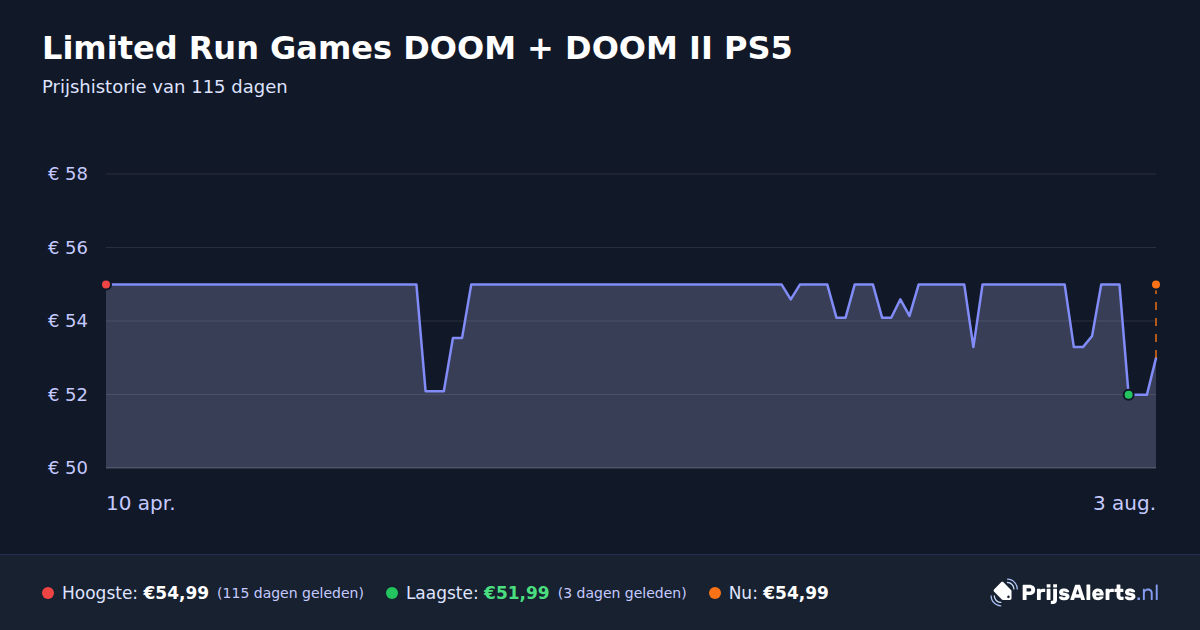Viewport: 1200px width, 630px height.
Task: Click the red highest-price dot in legend
Action: click(48, 593)
